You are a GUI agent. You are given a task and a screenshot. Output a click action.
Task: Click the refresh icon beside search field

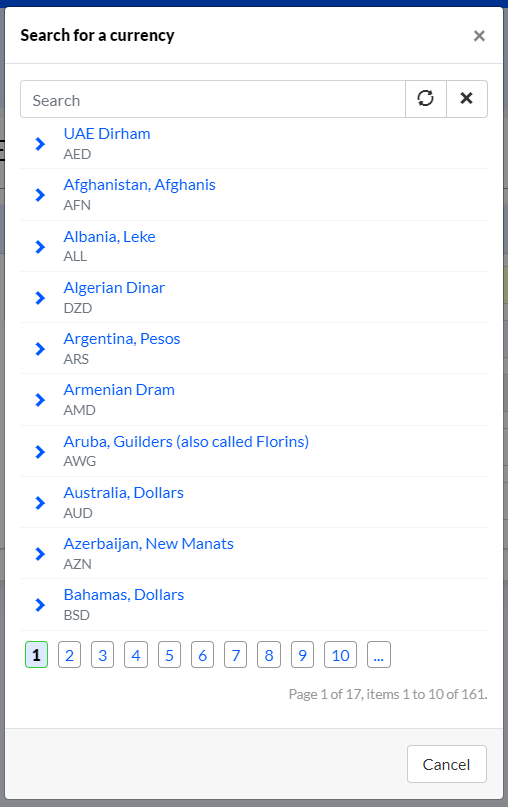tap(426, 99)
